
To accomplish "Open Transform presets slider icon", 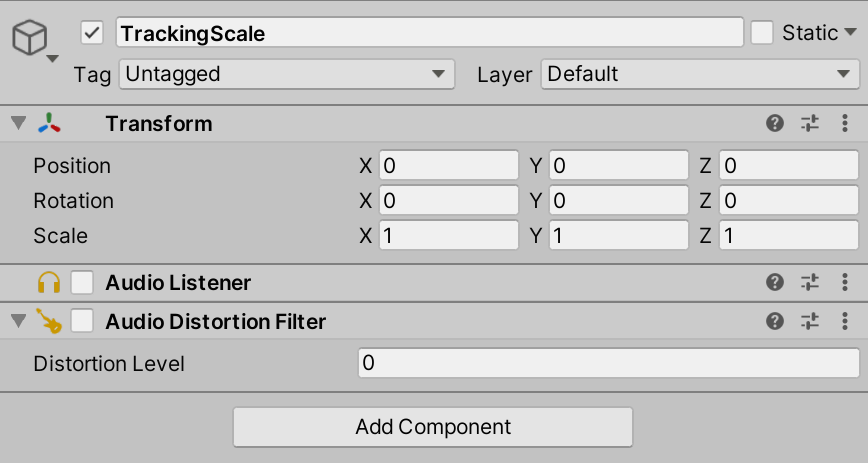I will pos(810,124).
